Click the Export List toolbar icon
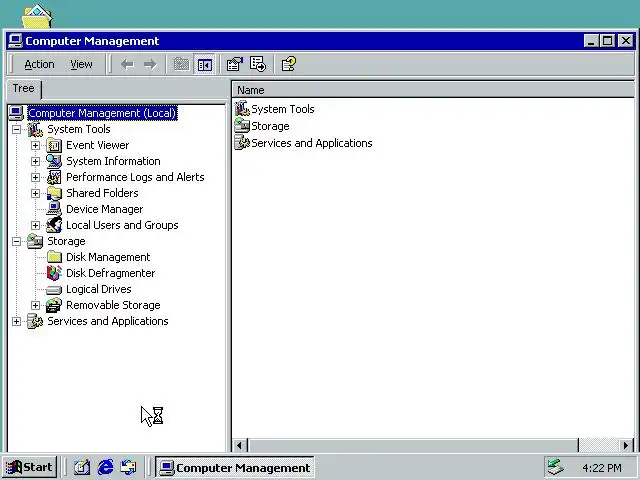 point(258,64)
